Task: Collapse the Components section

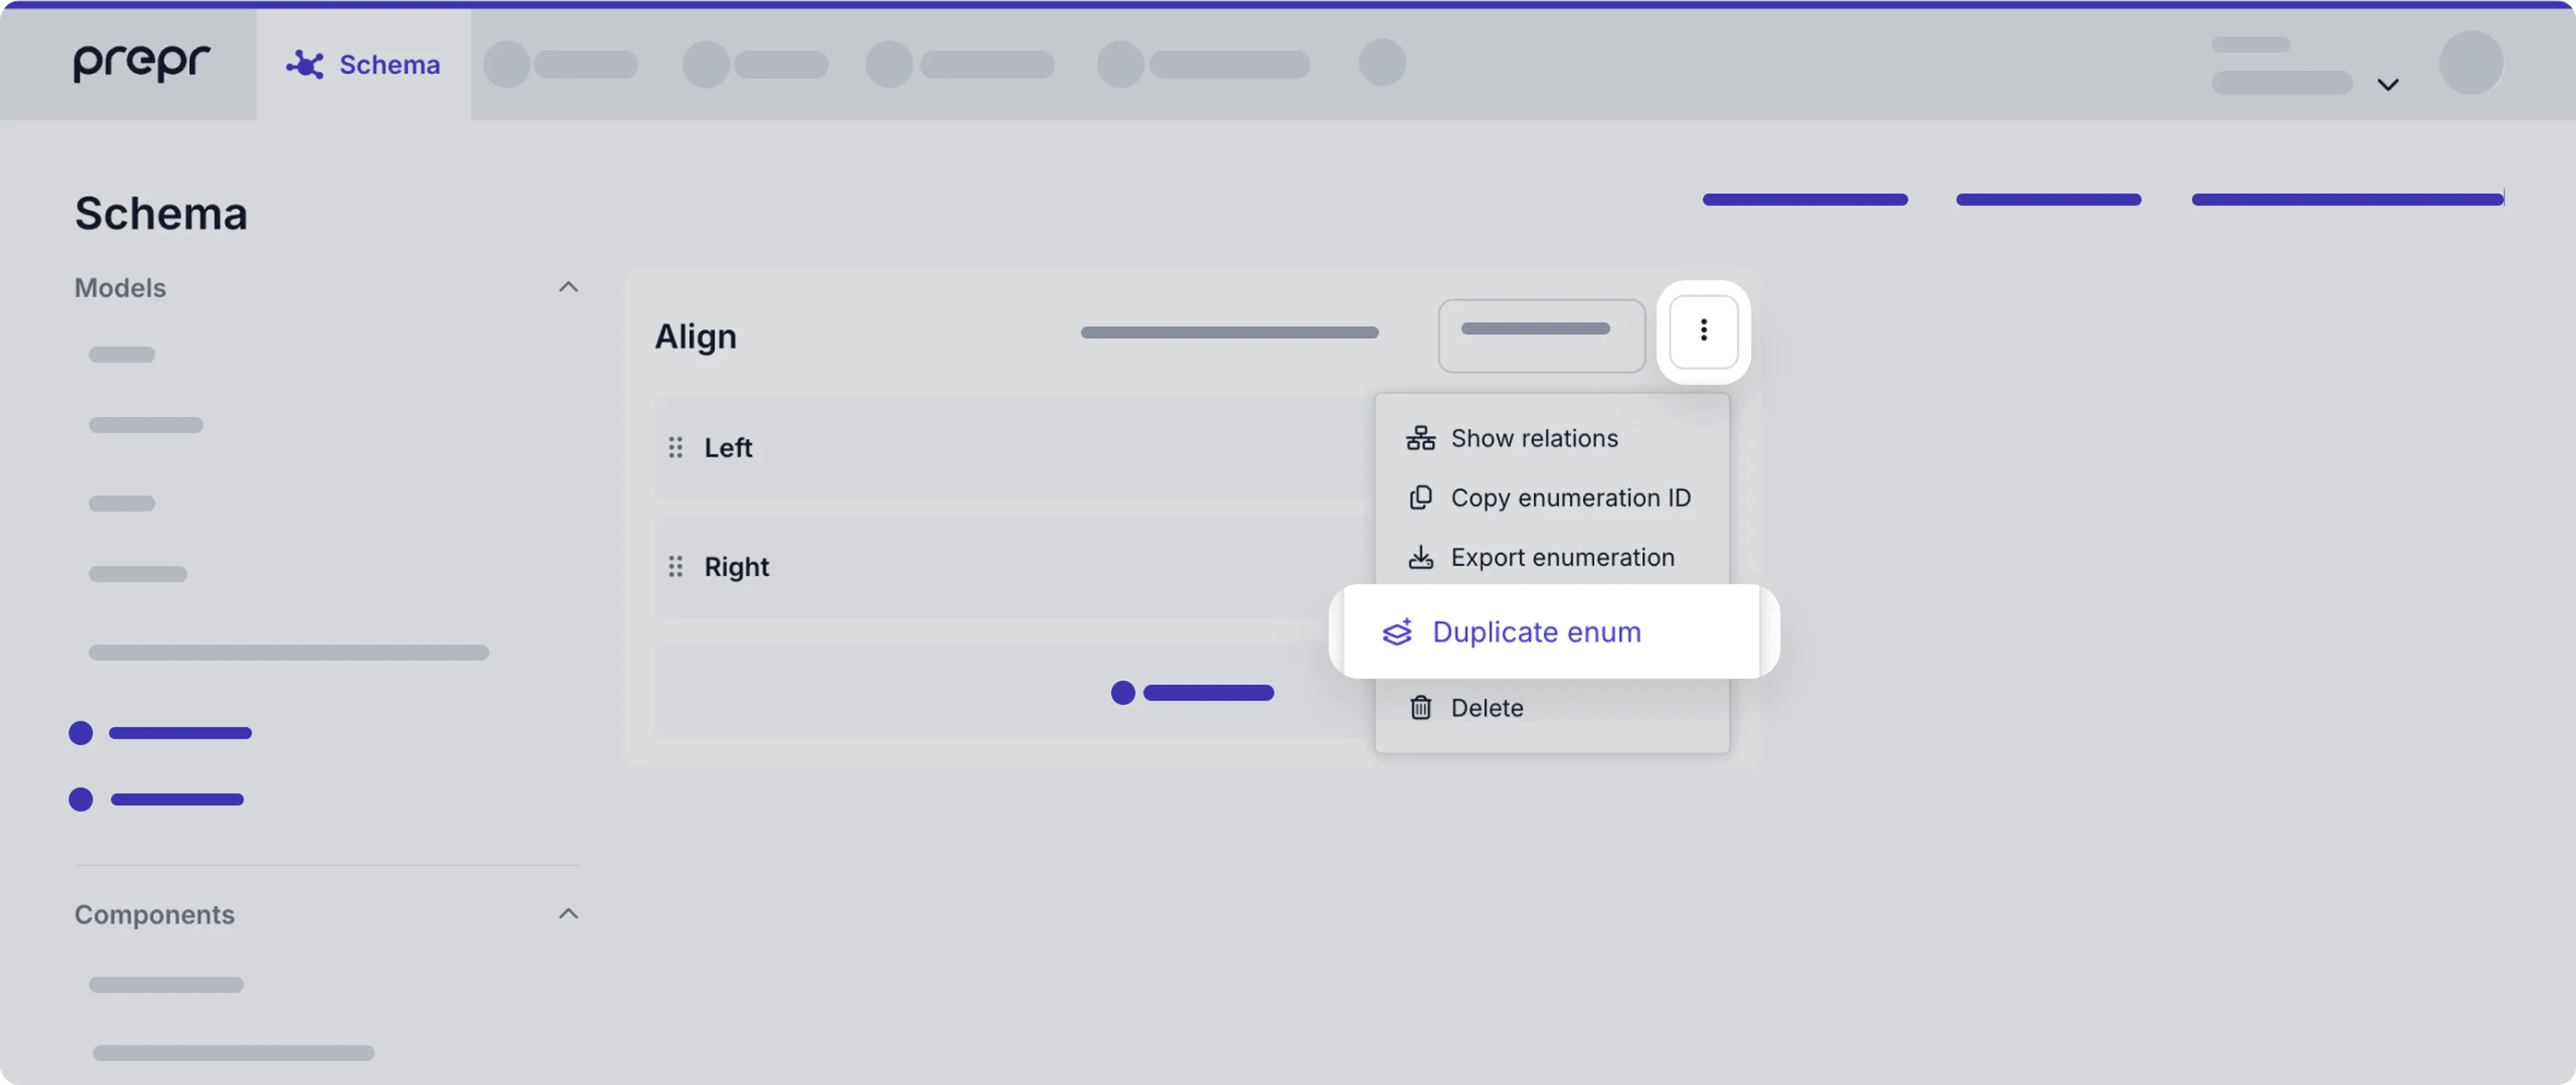Action: (x=568, y=913)
